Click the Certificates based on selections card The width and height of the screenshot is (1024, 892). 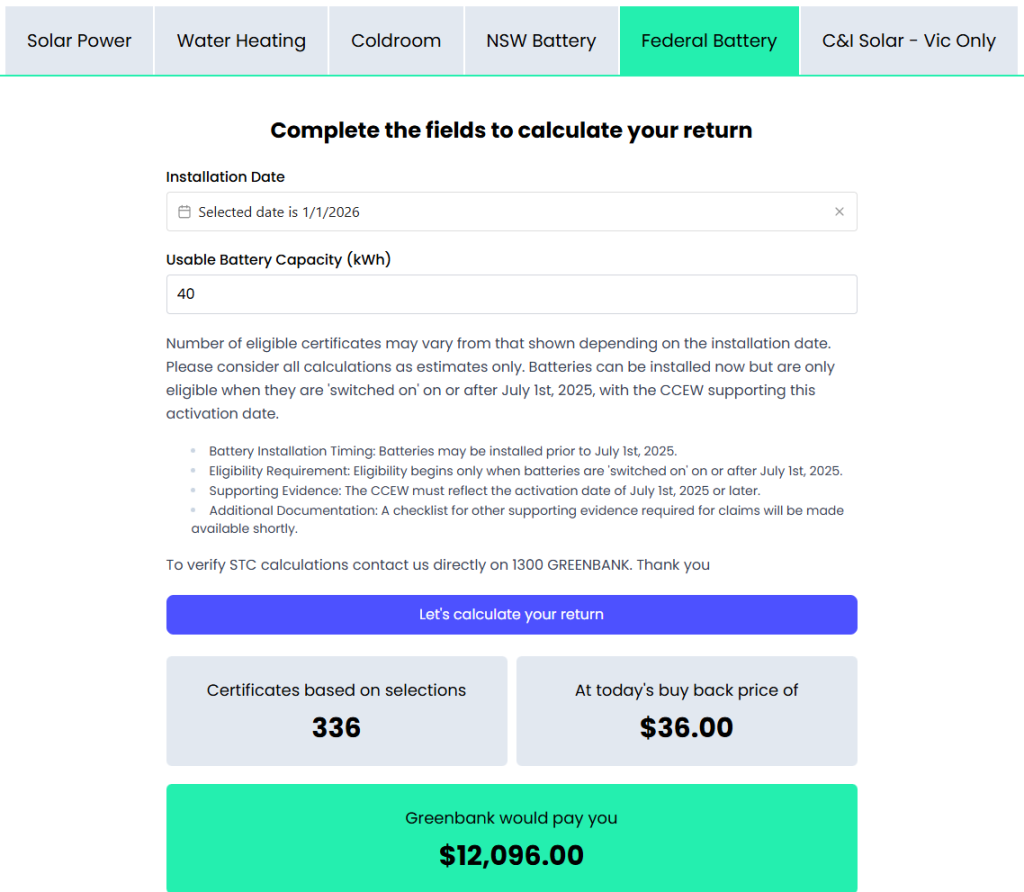tap(336, 691)
